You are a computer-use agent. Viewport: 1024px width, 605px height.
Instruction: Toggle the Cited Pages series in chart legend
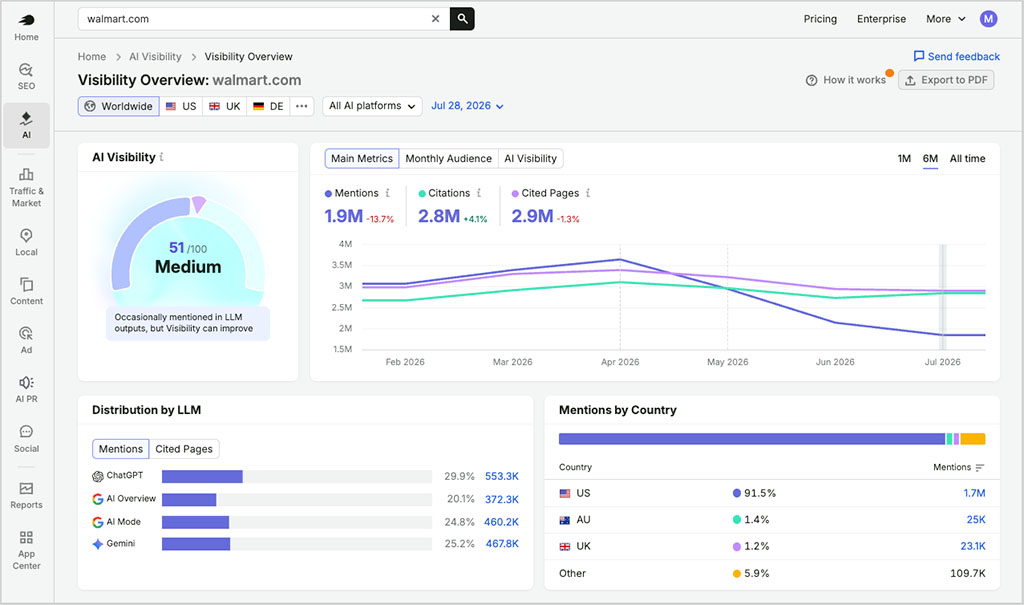tap(545, 193)
